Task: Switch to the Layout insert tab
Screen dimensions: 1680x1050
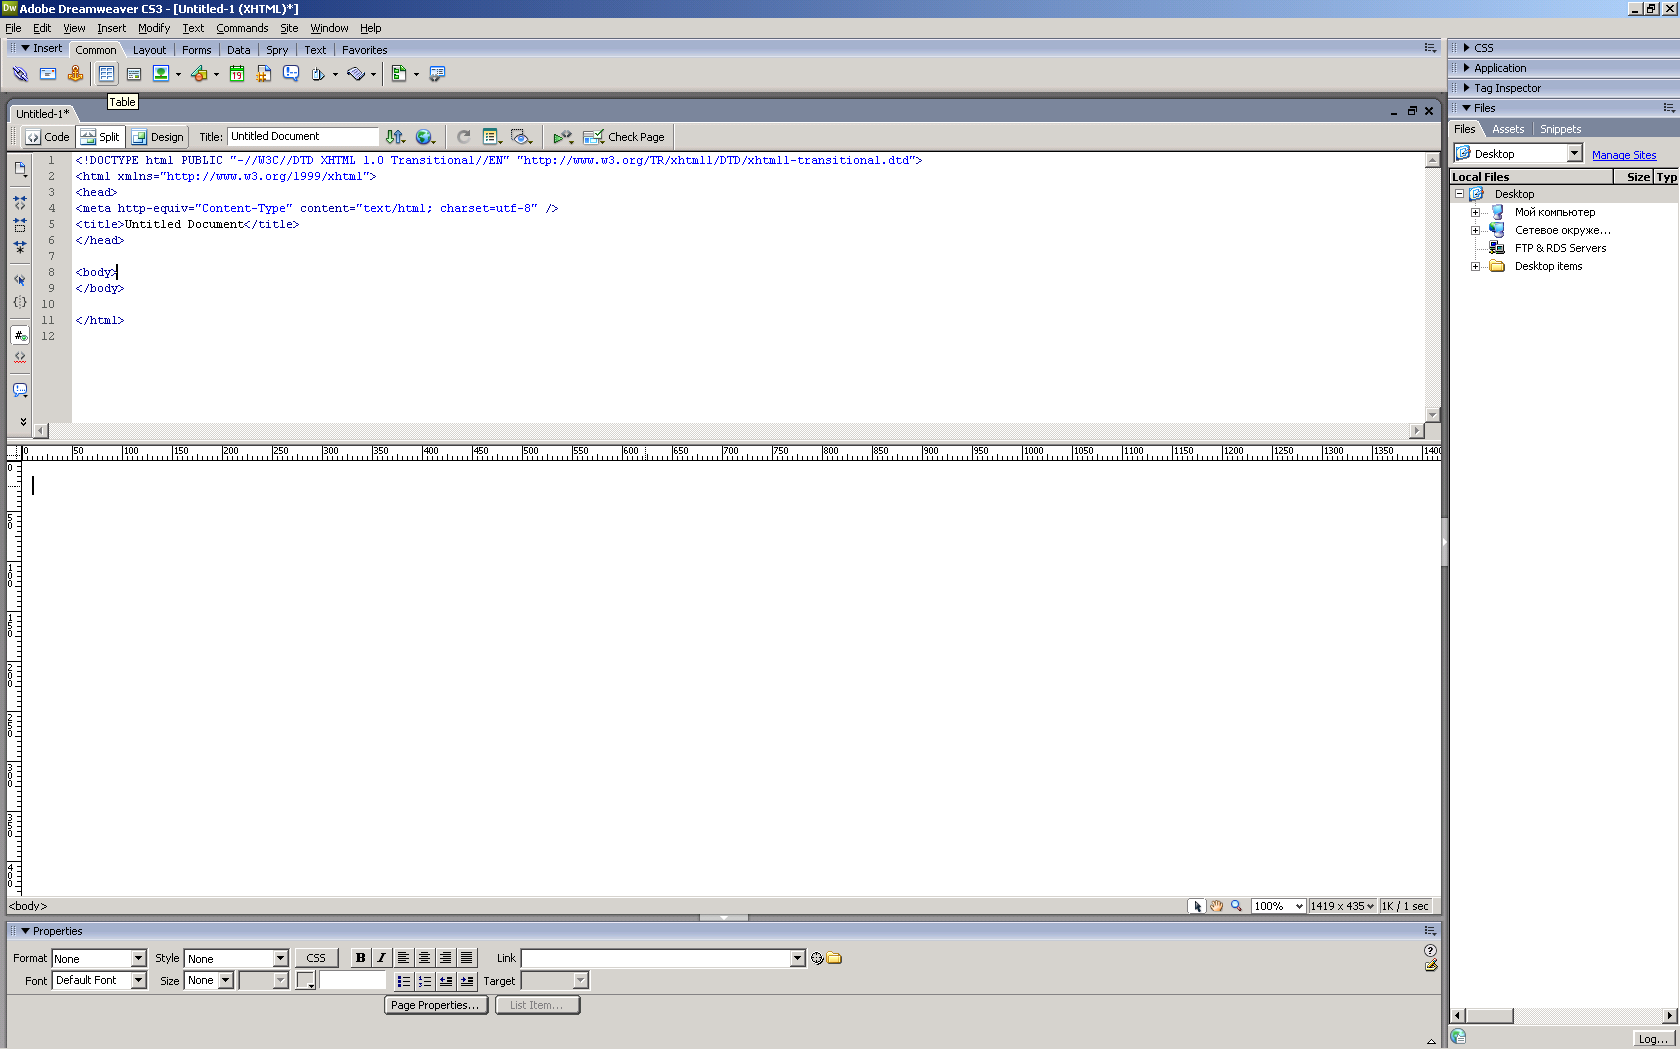Action: tap(150, 50)
